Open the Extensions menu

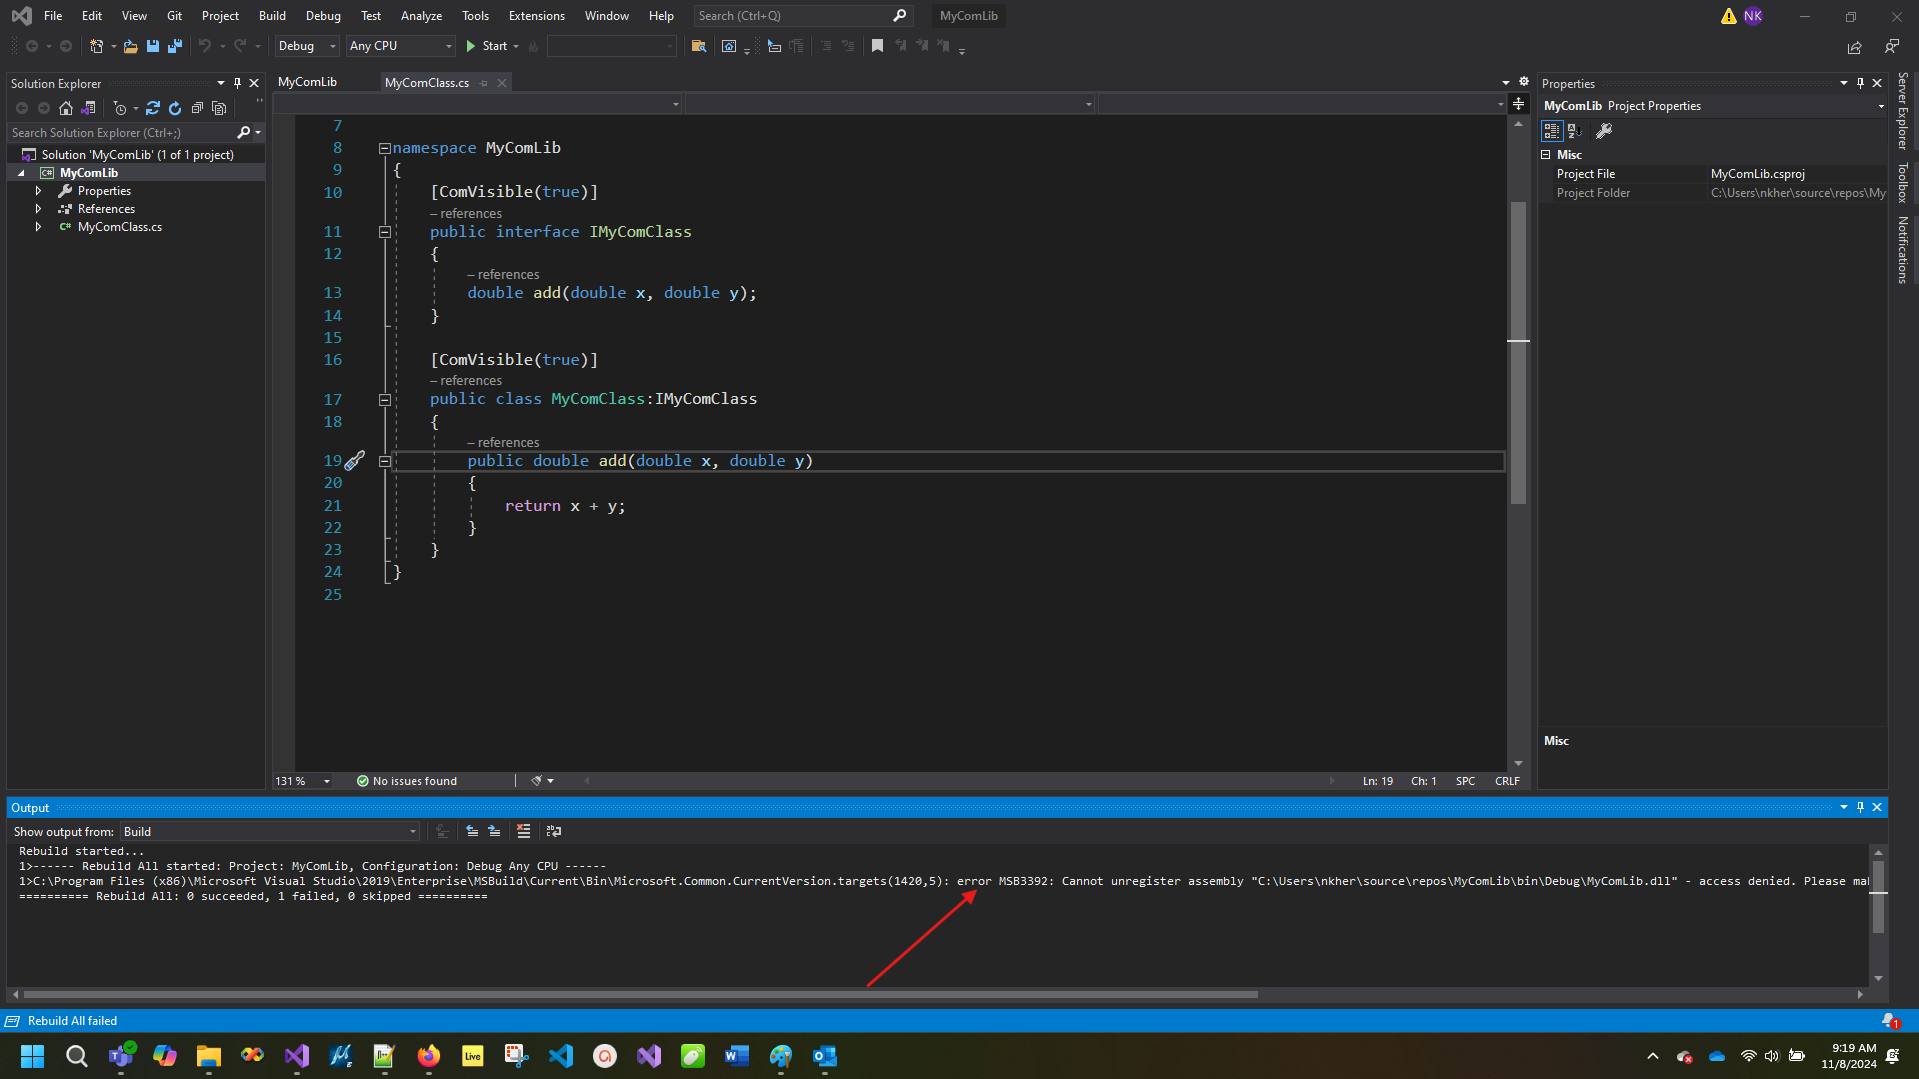point(536,16)
